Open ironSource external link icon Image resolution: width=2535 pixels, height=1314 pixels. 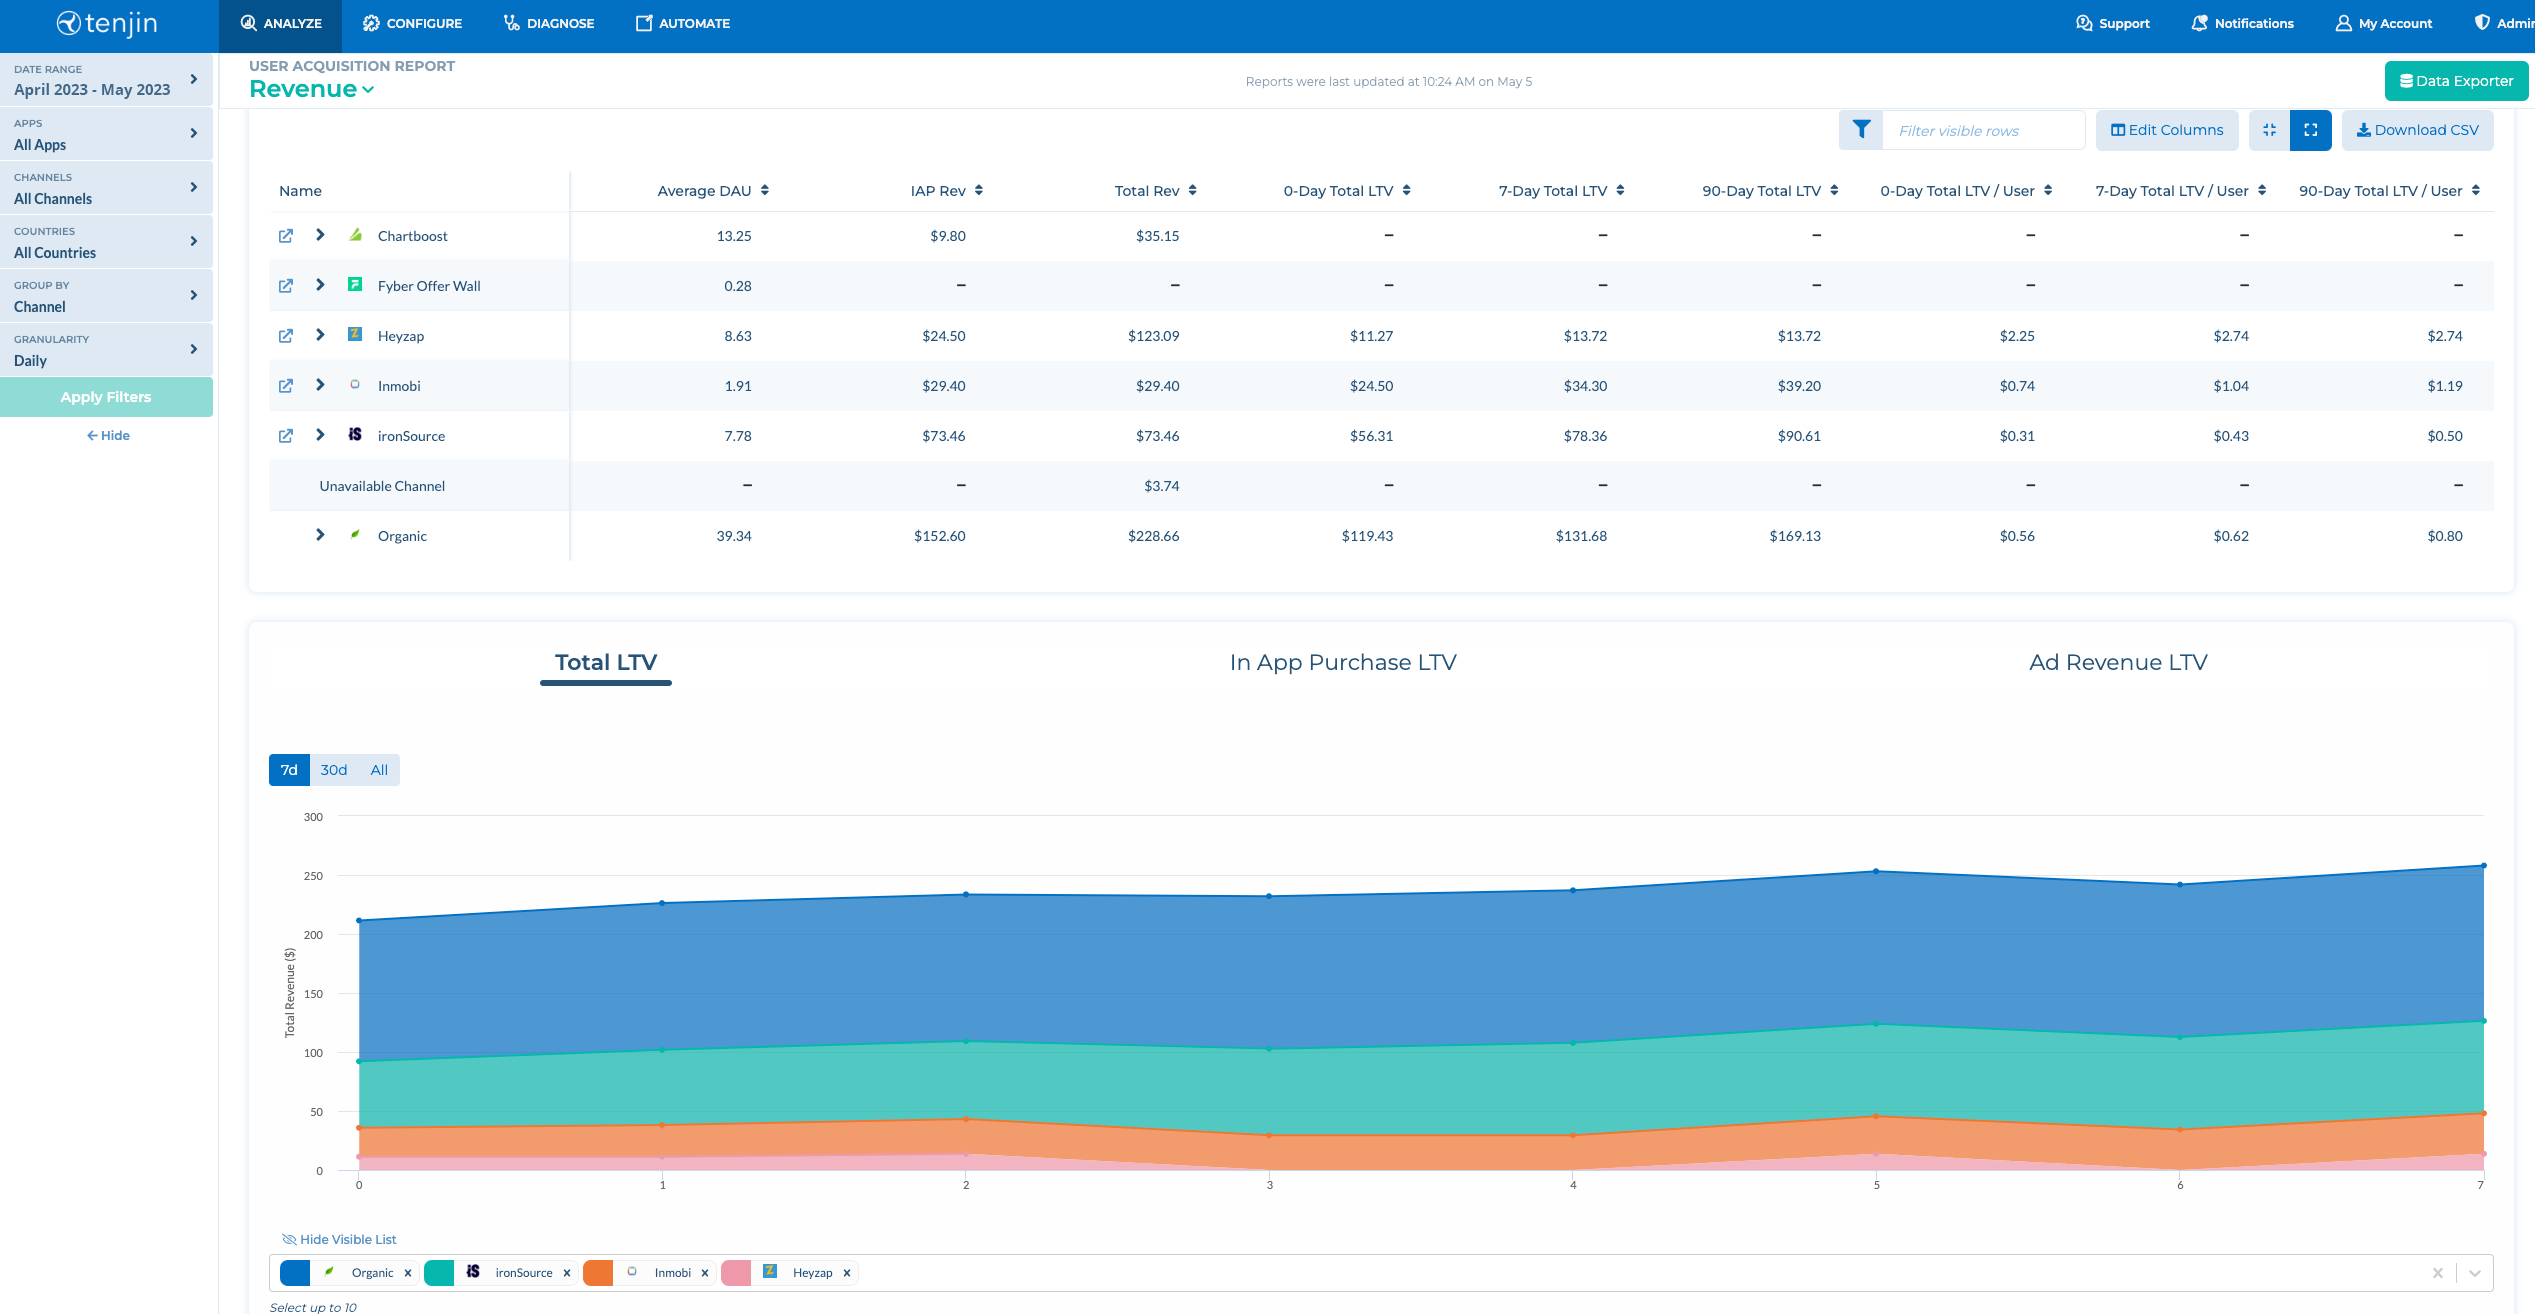[286, 436]
